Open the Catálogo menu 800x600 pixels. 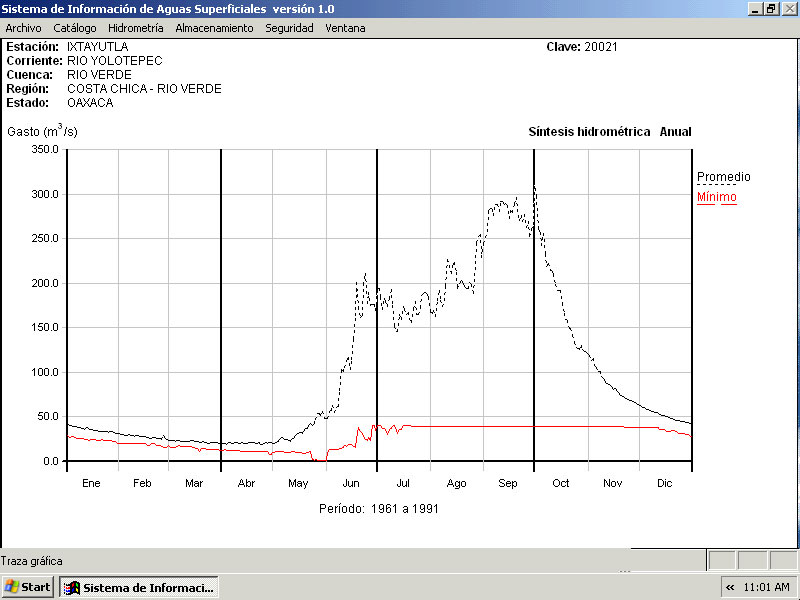[75, 28]
